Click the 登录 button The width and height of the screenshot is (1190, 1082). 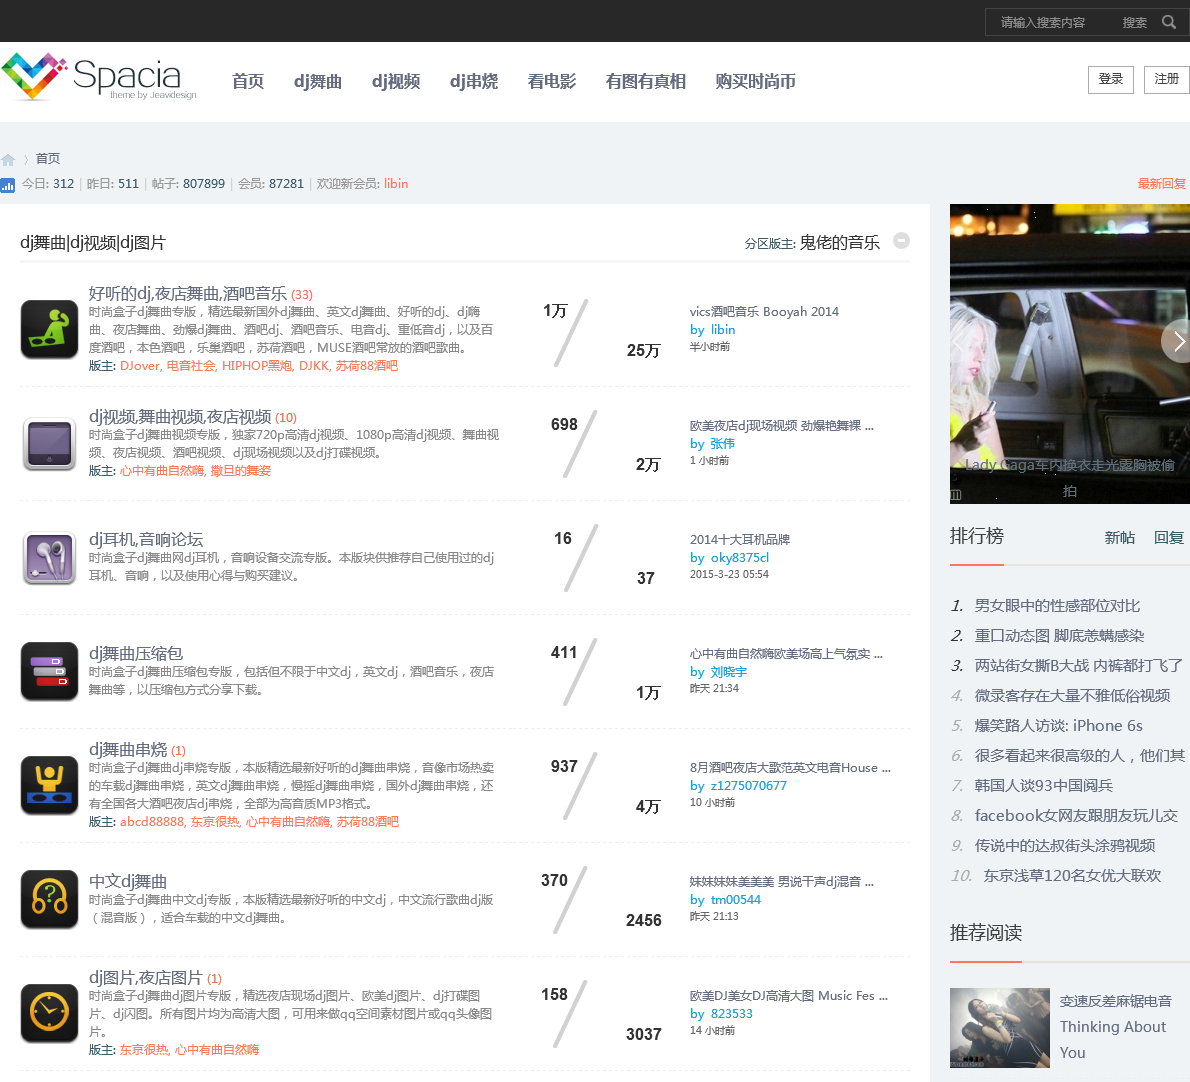(x=1110, y=79)
